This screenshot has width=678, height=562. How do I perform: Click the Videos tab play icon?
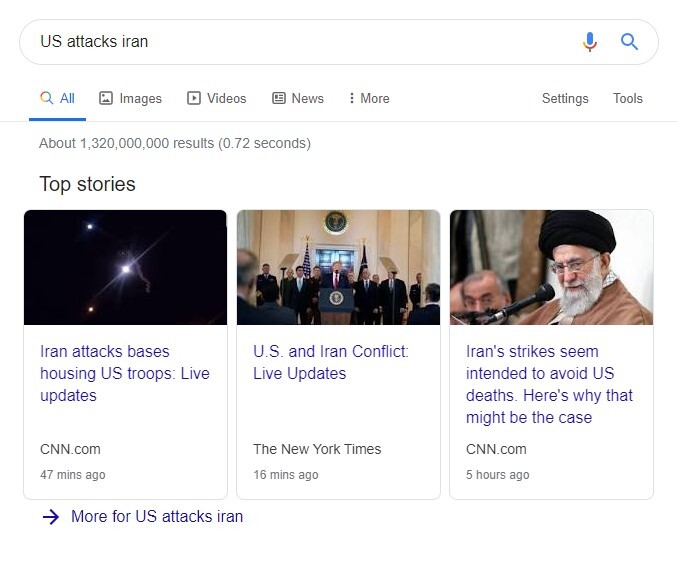194,98
